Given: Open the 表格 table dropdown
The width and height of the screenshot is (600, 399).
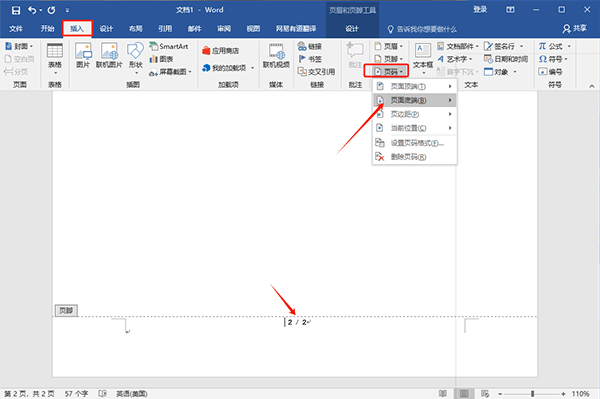Looking at the screenshot, I should click(55, 59).
